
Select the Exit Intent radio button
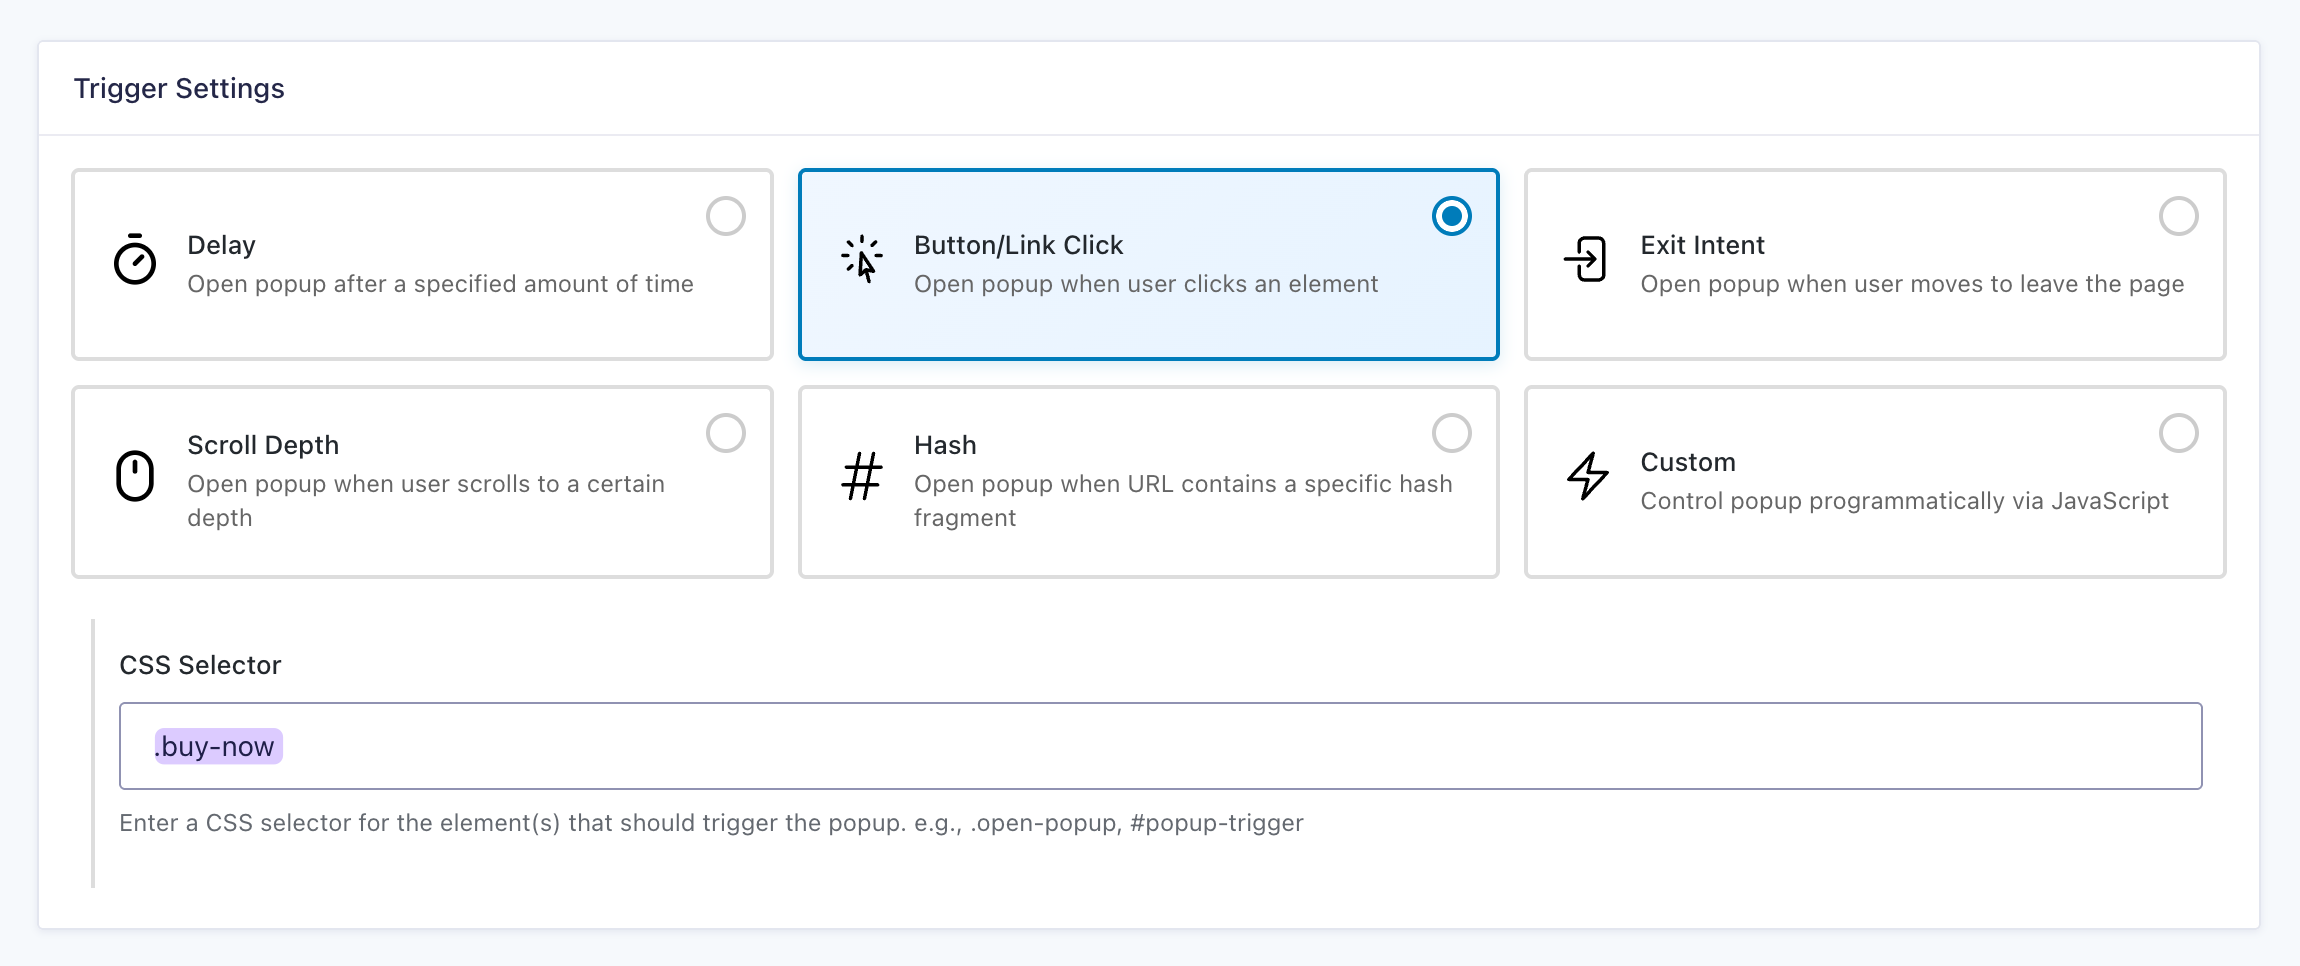[2178, 216]
